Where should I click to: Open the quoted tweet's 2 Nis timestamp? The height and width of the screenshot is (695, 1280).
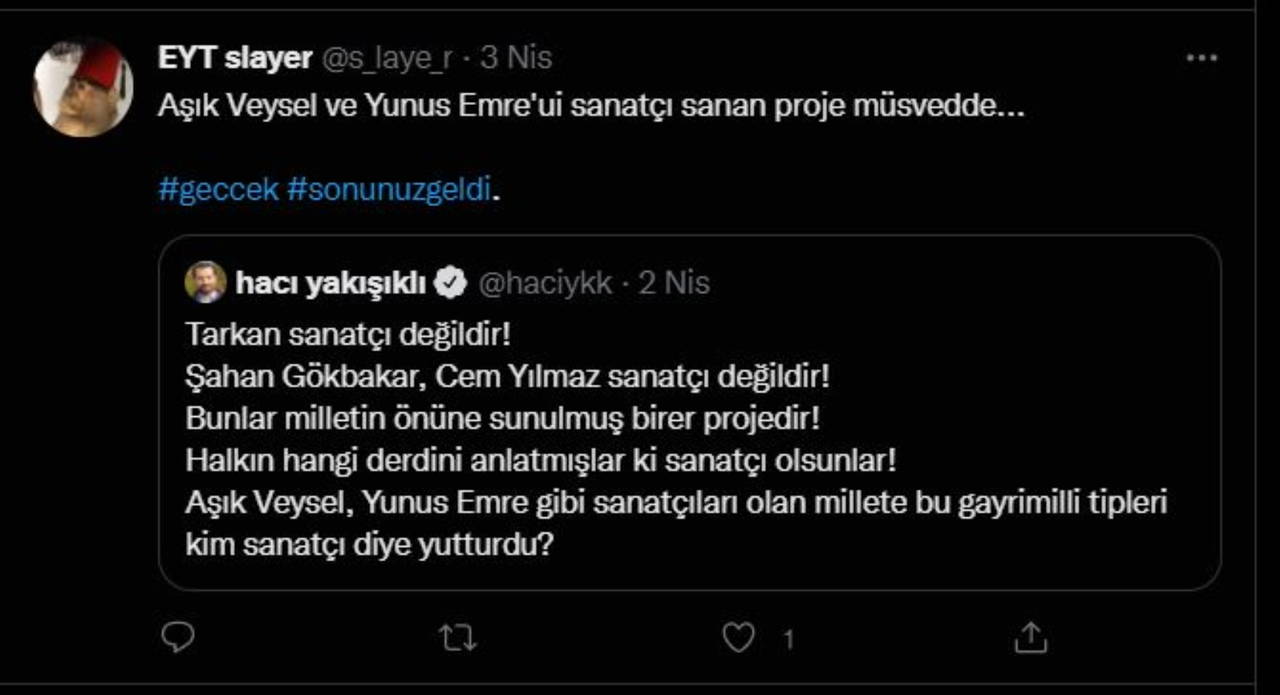pos(674,284)
